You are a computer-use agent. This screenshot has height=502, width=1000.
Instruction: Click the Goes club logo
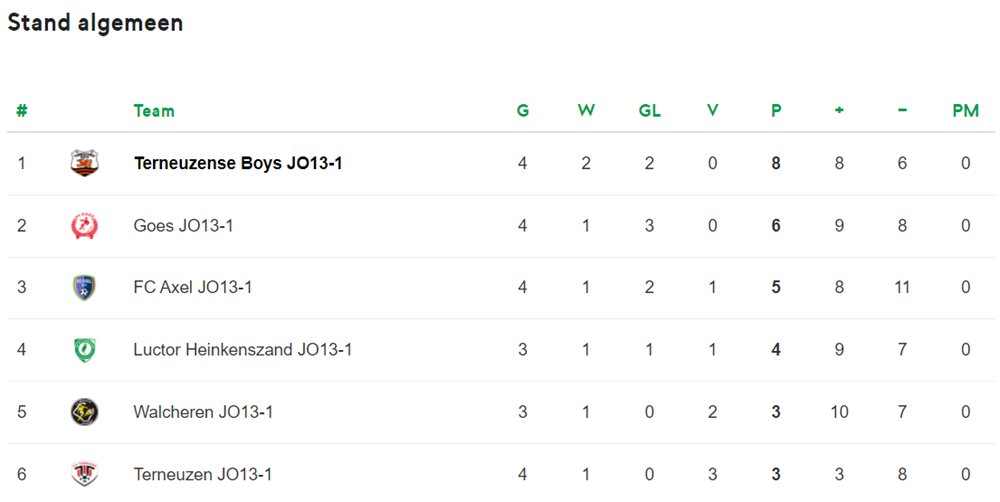pos(84,226)
